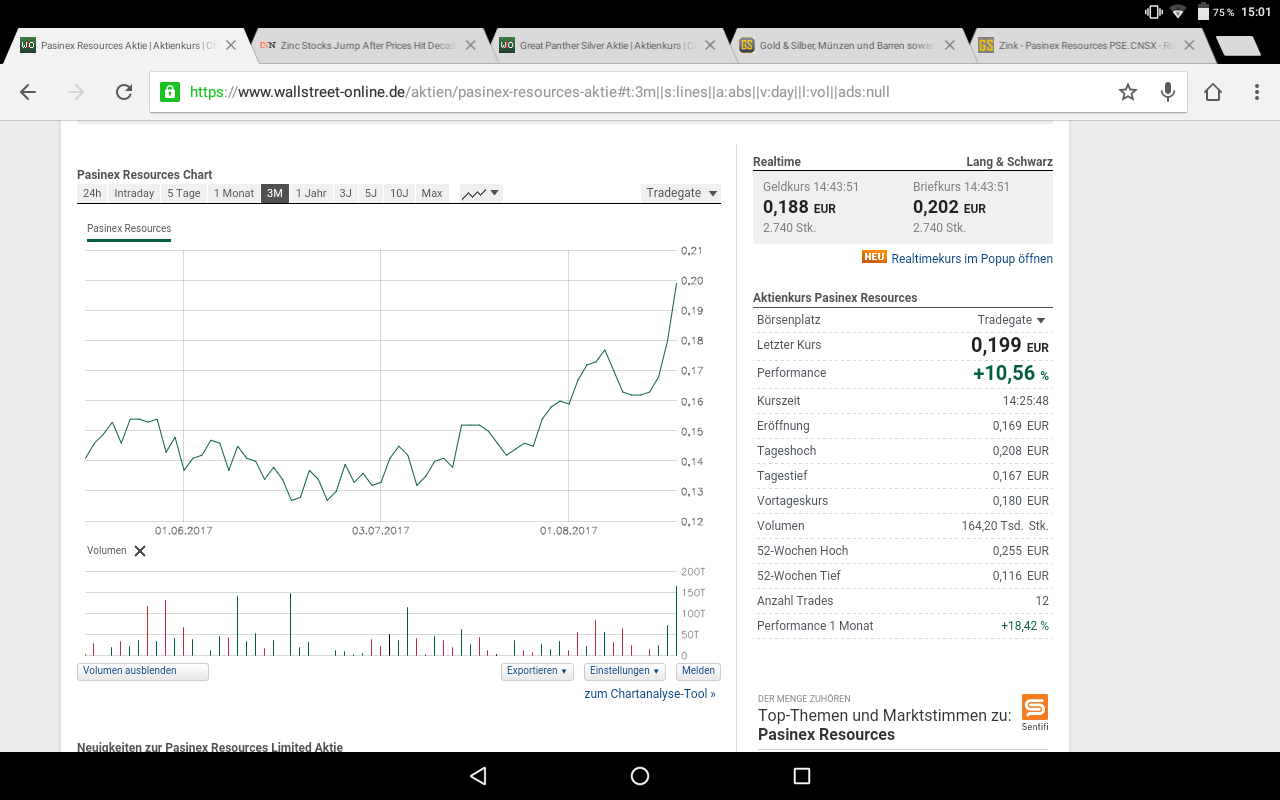Click the Briefkurs value 0,202 EUR
Image resolution: width=1280 pixels, height=800 pixels.
[x=949, y=208]
